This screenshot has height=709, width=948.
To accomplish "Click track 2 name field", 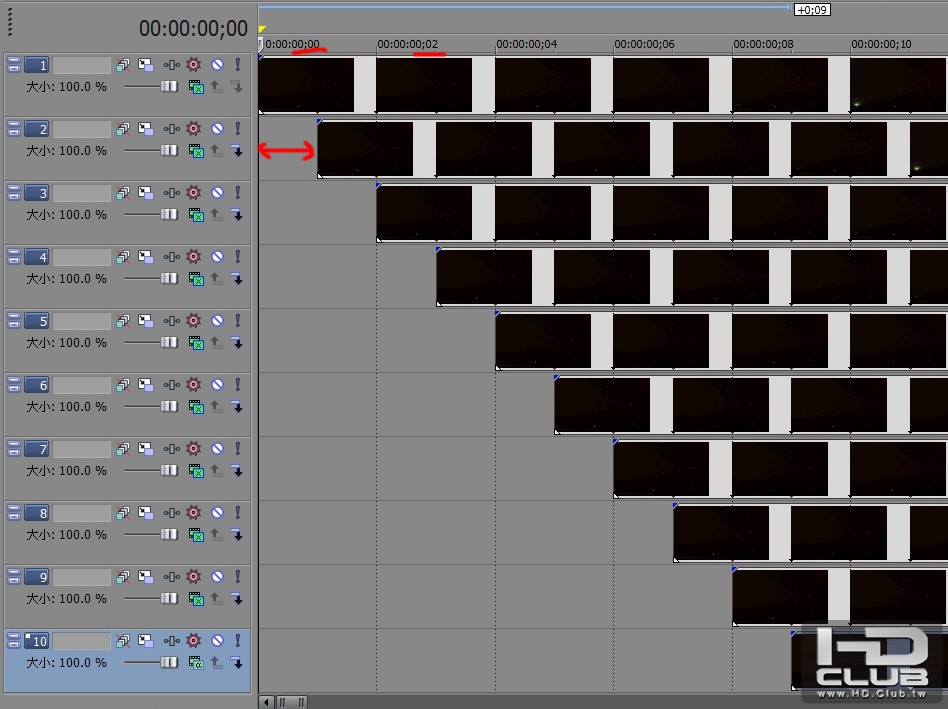I will pyautogui.click(x=82, y=129).
